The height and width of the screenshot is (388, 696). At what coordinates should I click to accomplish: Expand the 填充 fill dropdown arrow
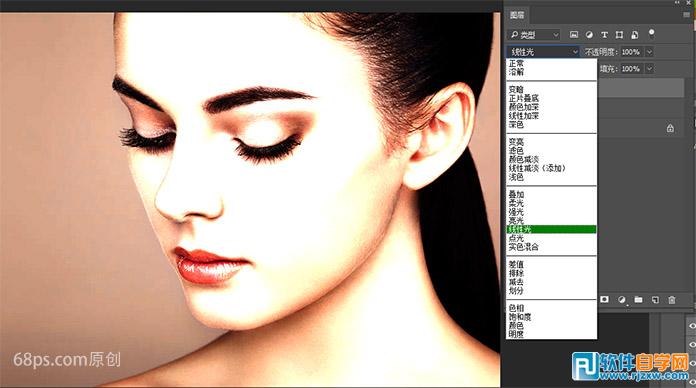(649, 69)
